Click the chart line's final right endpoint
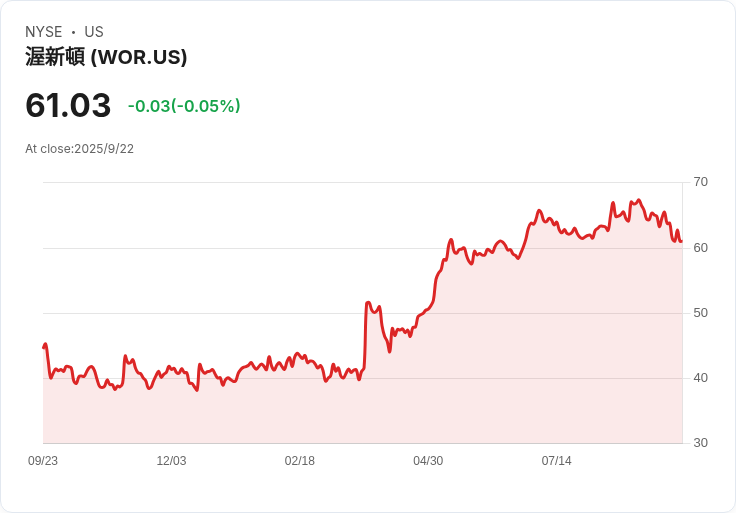The image size is (736, 513). click(x=681, y=241)
